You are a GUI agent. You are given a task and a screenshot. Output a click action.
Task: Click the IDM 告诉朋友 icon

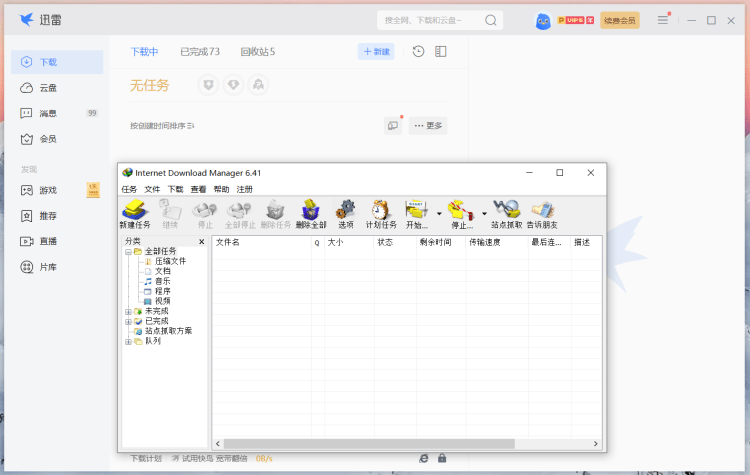[x=542, y=214]
